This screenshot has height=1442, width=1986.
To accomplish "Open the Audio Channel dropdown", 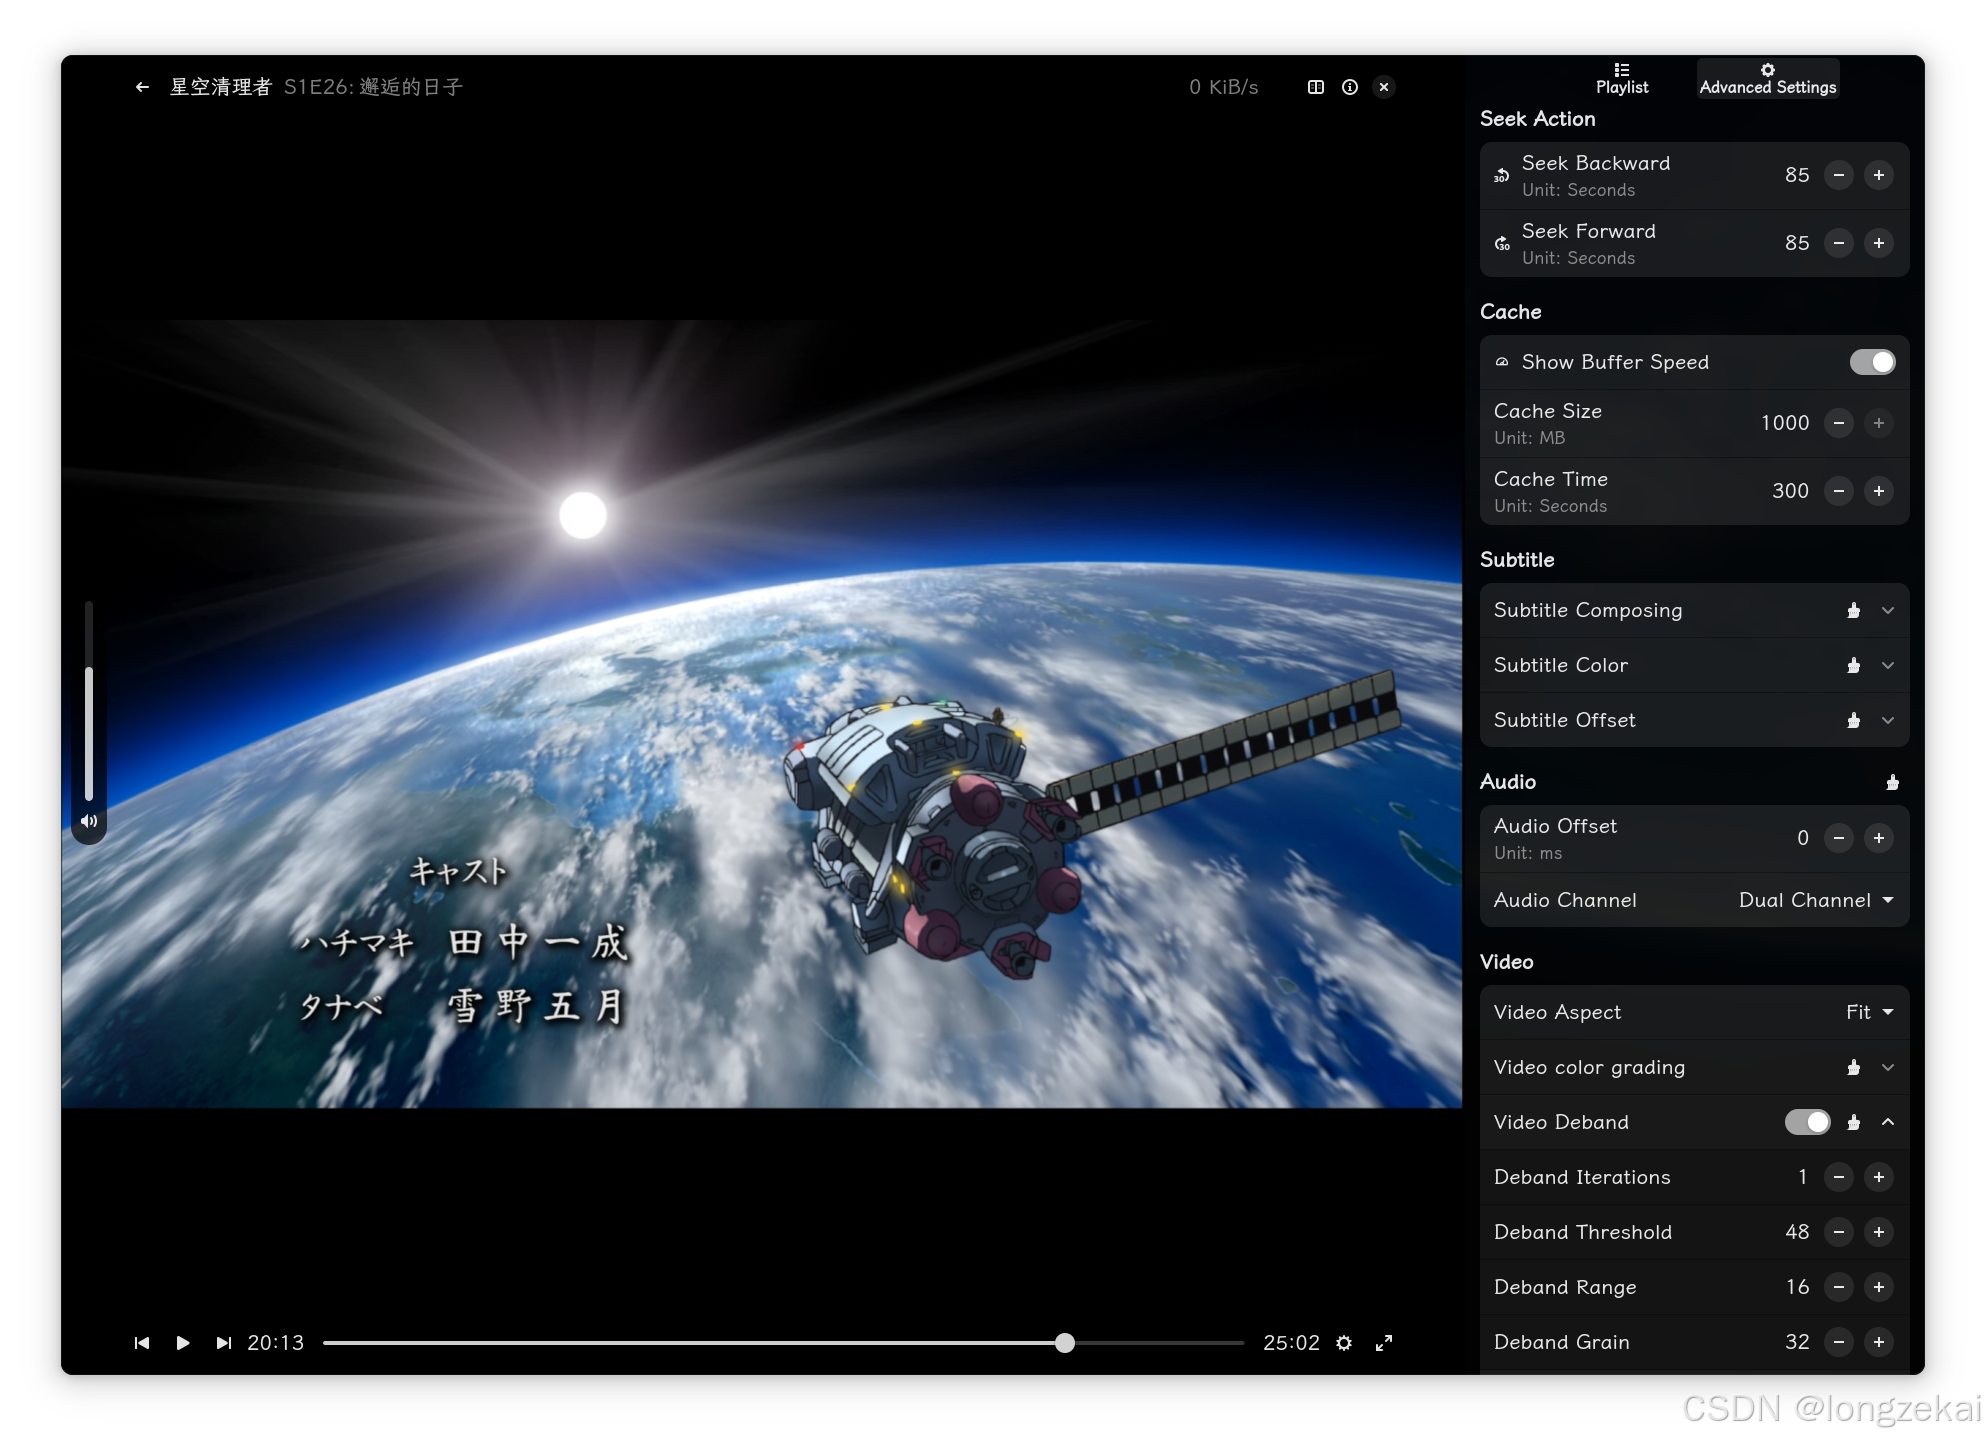I will coord(1815,900).
